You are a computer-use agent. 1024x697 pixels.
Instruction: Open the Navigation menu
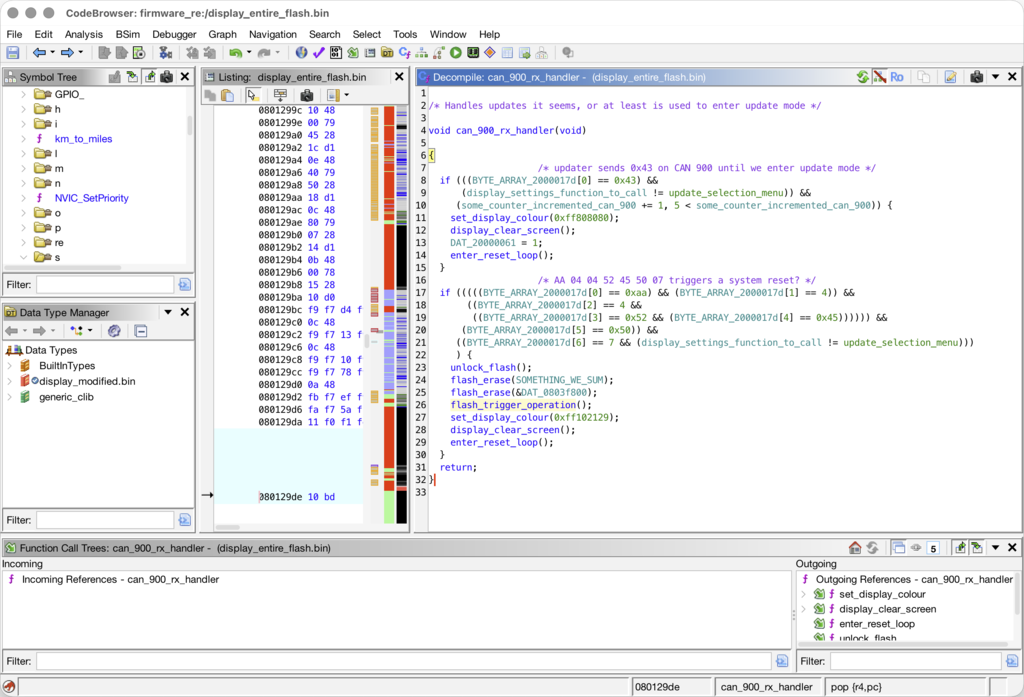pos(272,35)
